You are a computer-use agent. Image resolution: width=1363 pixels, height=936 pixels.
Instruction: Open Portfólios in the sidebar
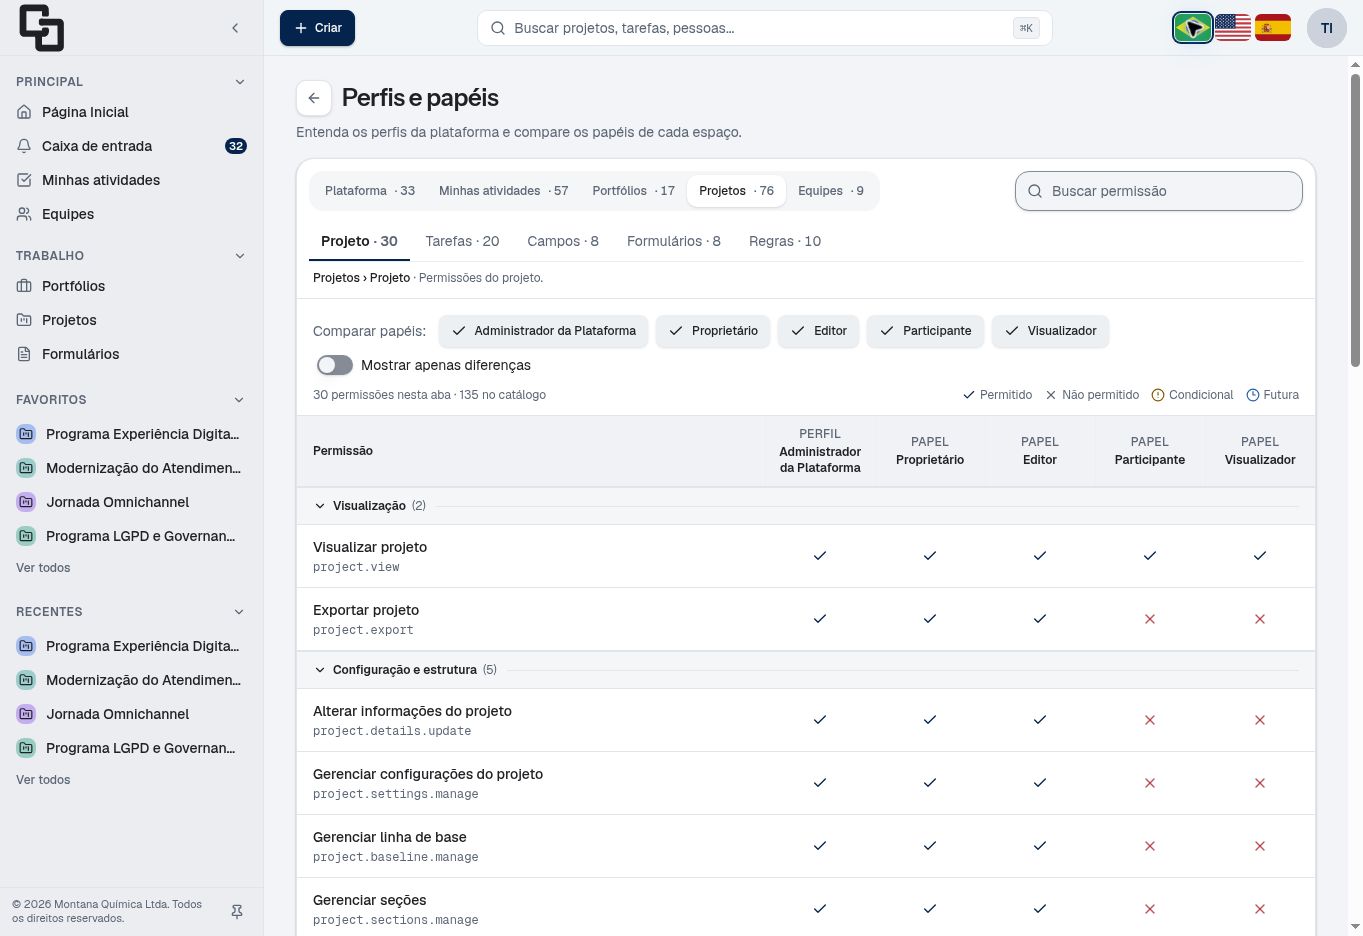(131, 286)
